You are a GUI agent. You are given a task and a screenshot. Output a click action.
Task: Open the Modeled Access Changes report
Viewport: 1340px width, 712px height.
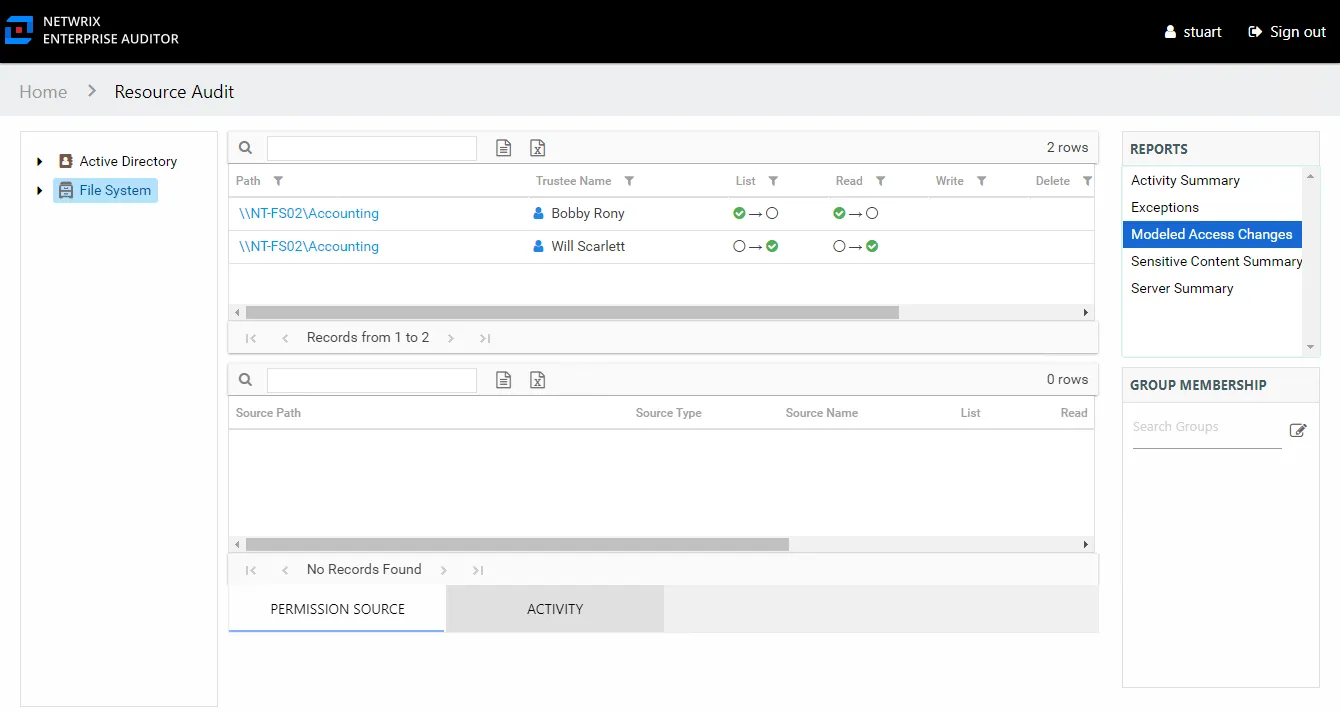tap(1212, 234)
